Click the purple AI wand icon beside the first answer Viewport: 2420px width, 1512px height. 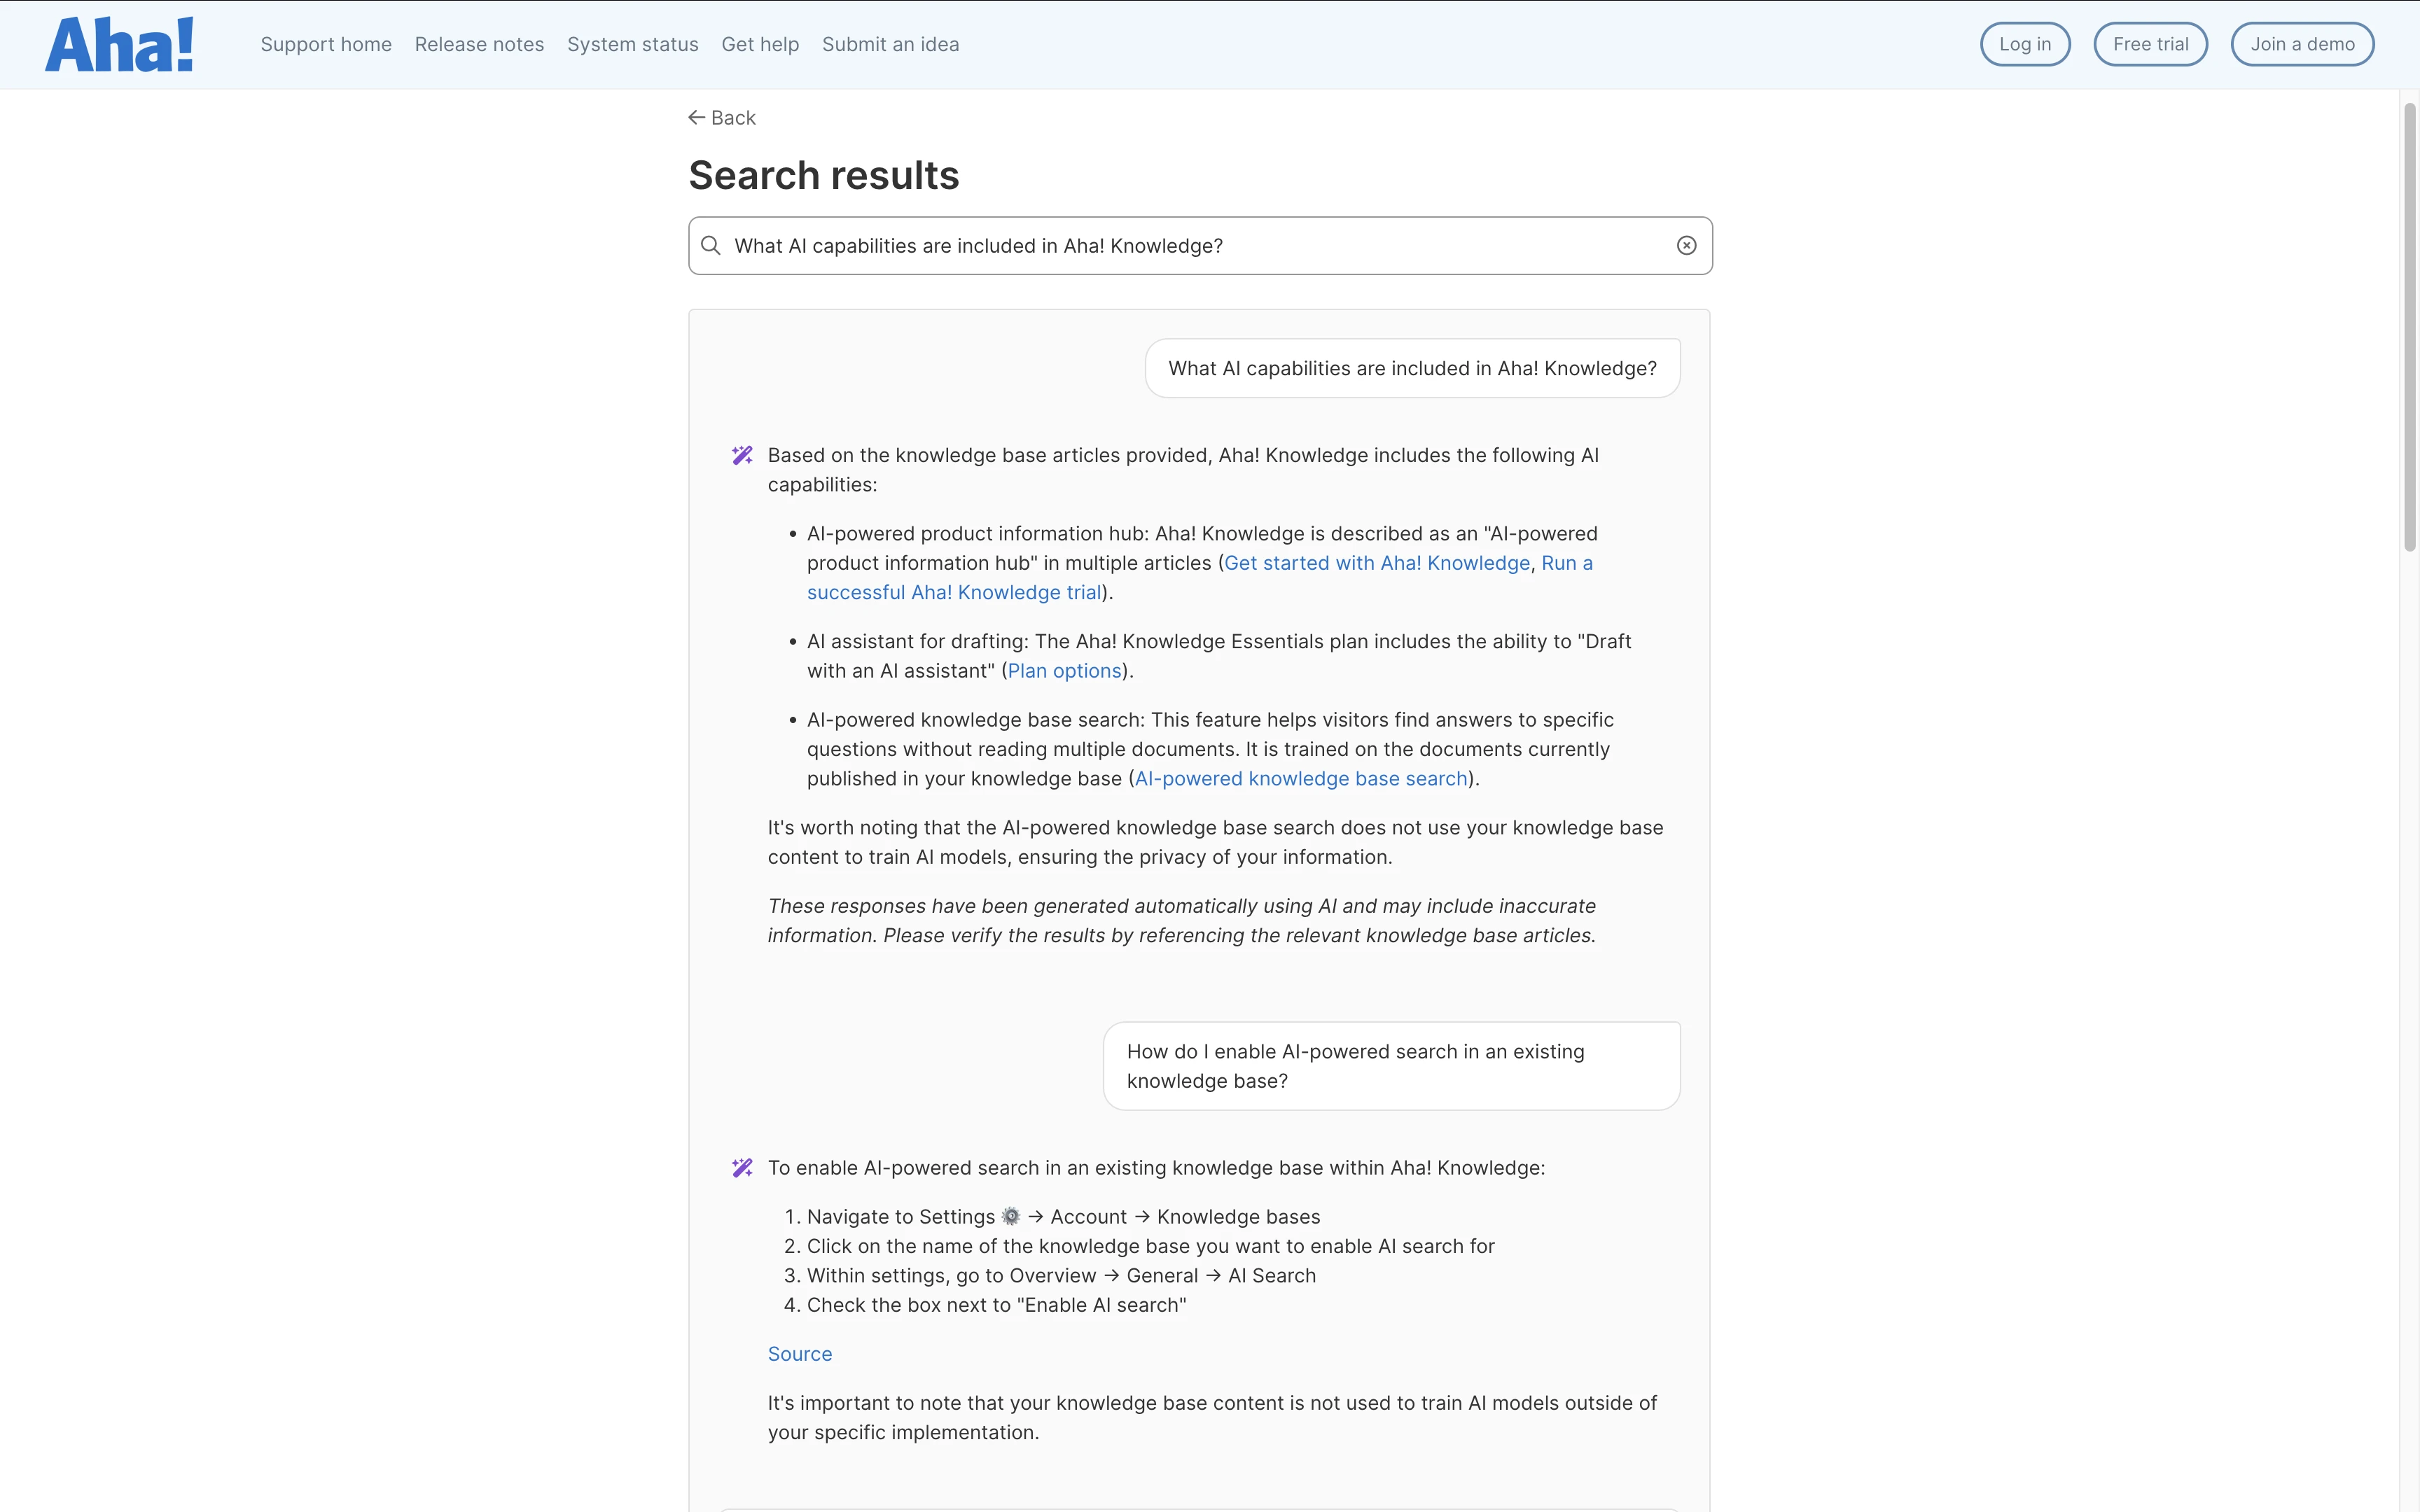742,456
